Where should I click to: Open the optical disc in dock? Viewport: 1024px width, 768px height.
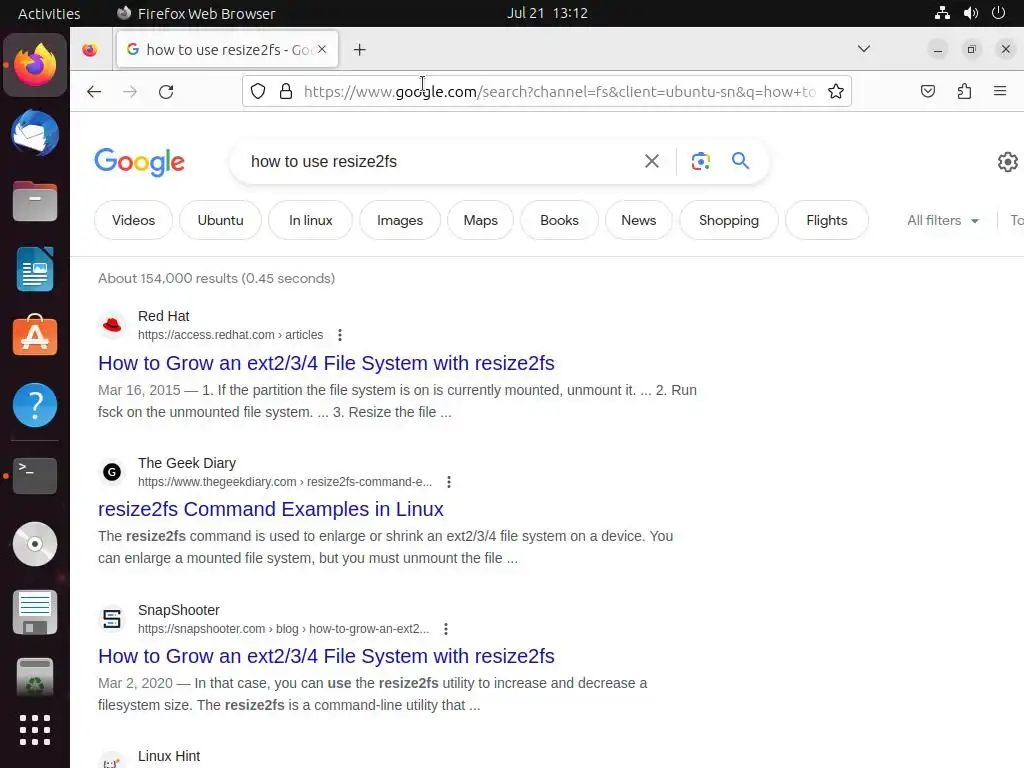[35, 544]
